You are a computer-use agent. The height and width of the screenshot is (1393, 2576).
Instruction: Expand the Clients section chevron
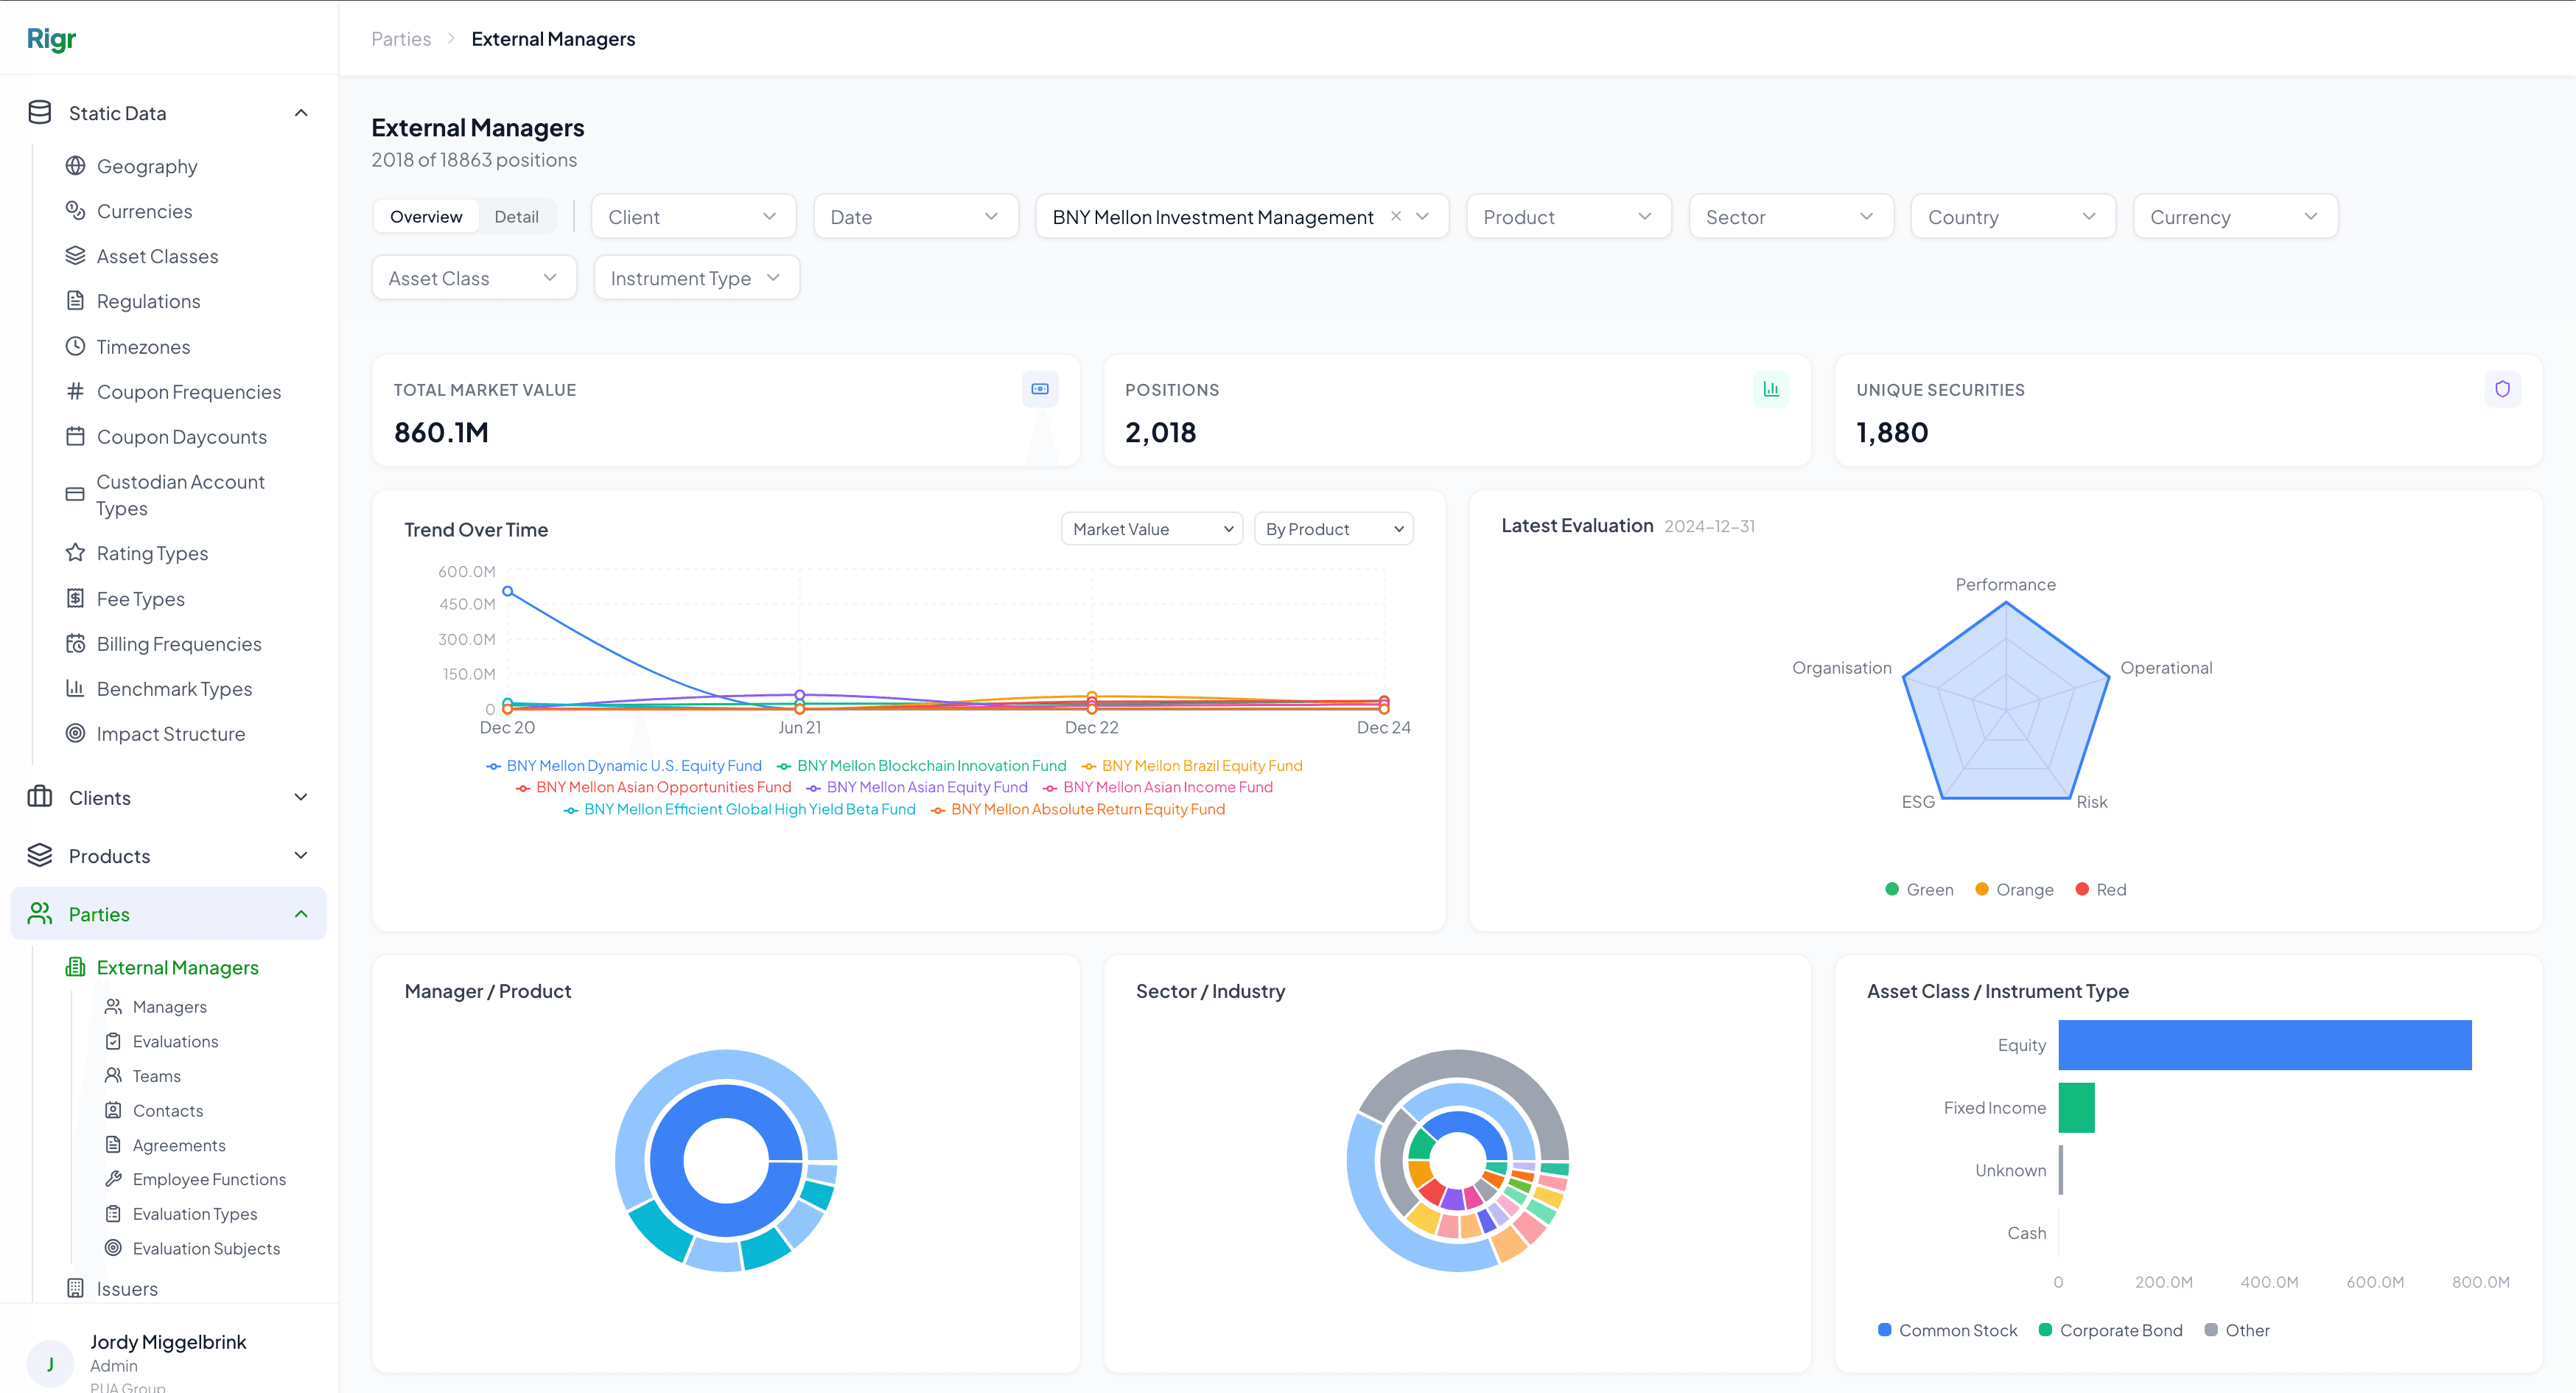[301, 798]
